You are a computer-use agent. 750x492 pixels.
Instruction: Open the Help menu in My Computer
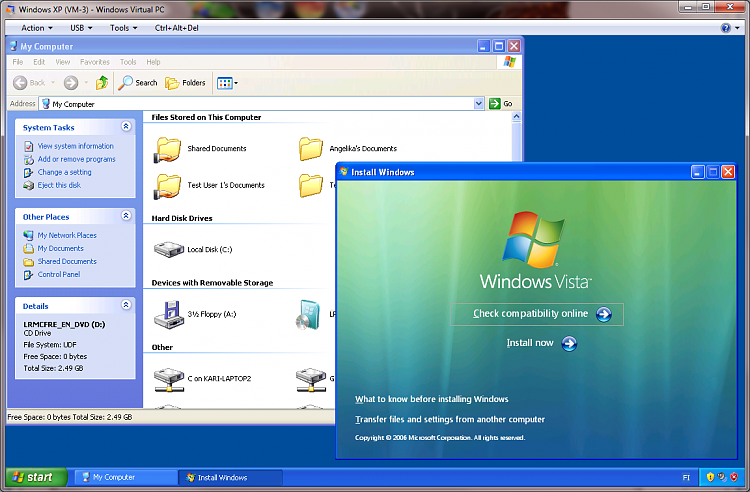point(154,62)
